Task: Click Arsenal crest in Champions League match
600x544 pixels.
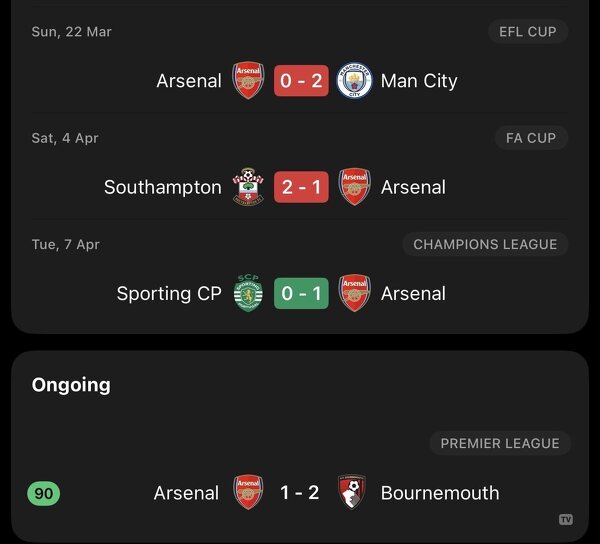Action: point(354,293)
